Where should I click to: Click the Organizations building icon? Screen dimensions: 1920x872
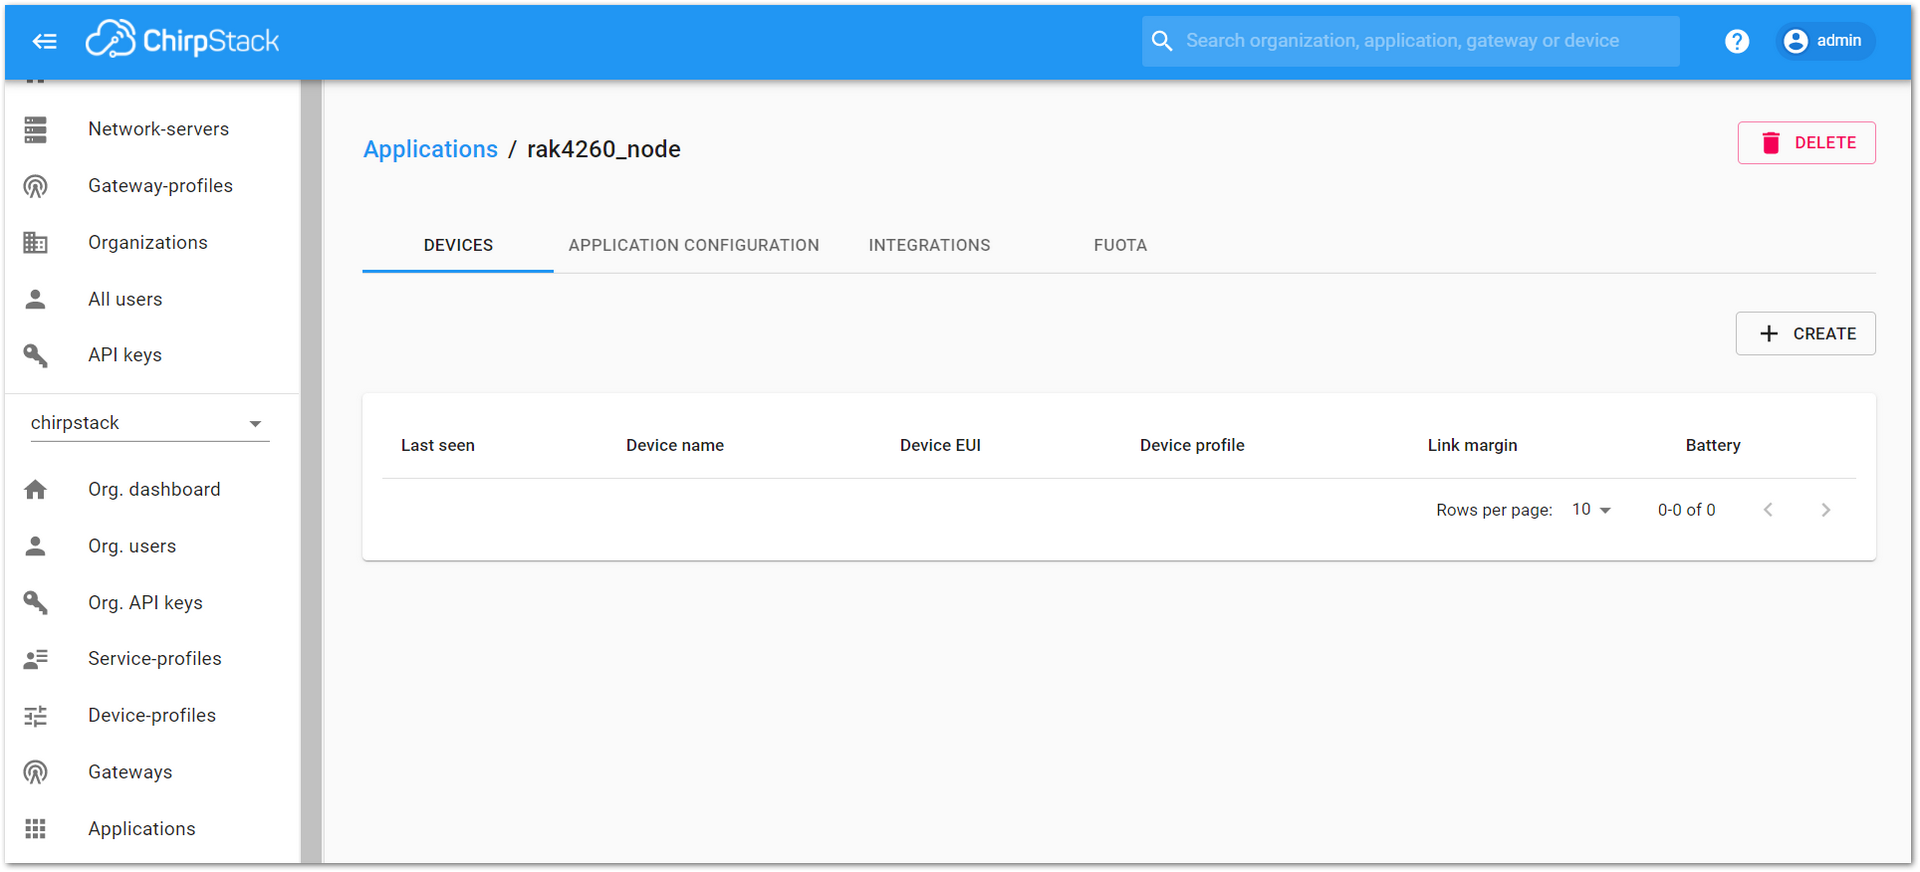[36, 242]
